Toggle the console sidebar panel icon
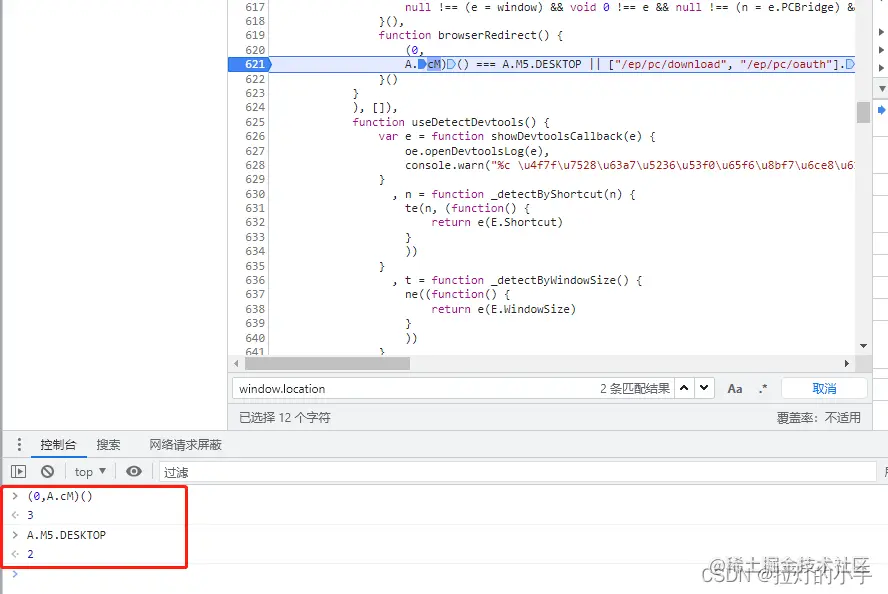Image resolution: width=888 pixels, height=594 pixels. click(19, 471)
